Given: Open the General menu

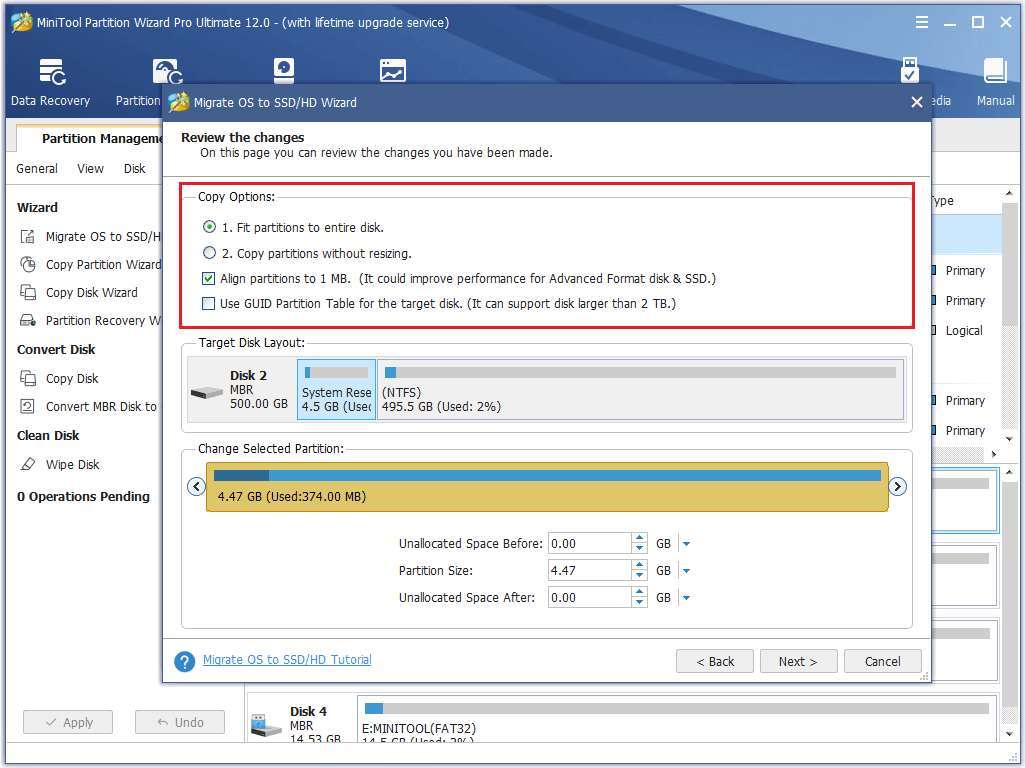Looking at the screenshot, I should [x=37, y=169].
